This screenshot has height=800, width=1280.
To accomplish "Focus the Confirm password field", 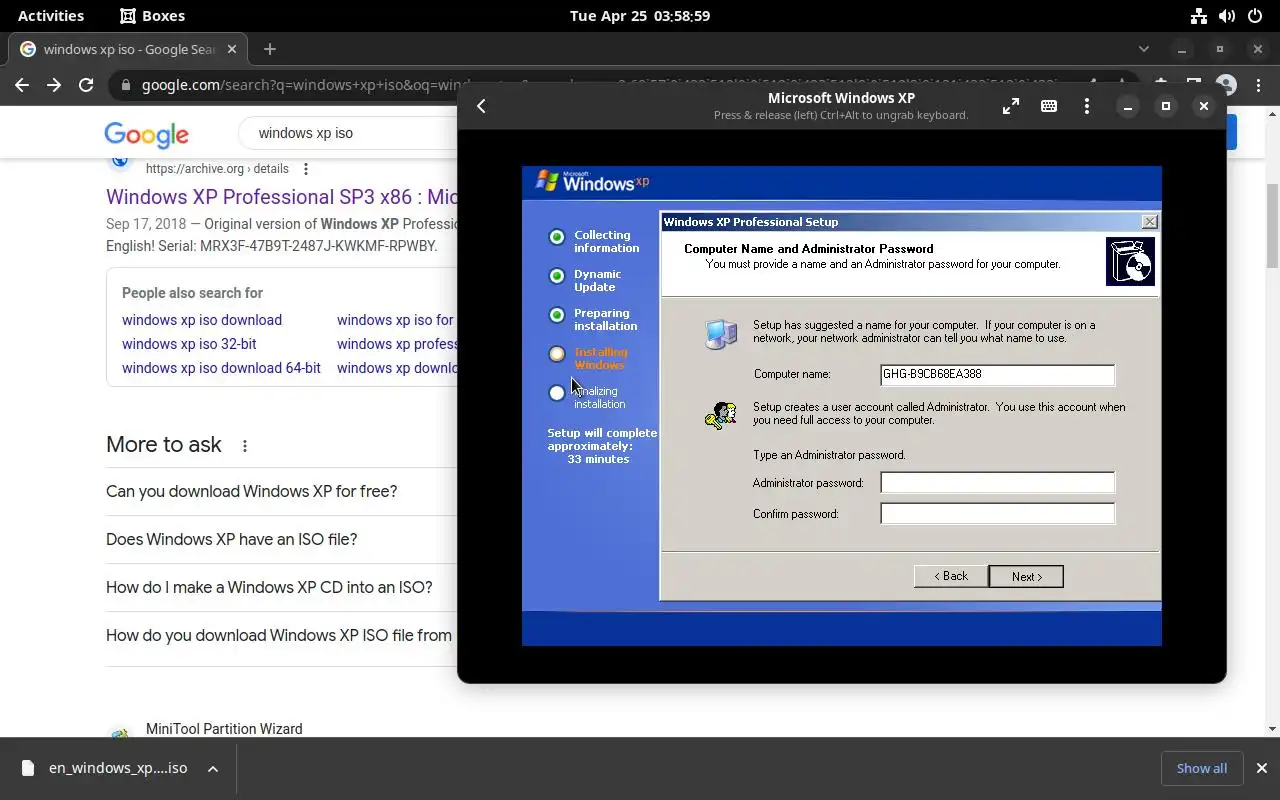I will pyautogui.click(x=997, y=514).
